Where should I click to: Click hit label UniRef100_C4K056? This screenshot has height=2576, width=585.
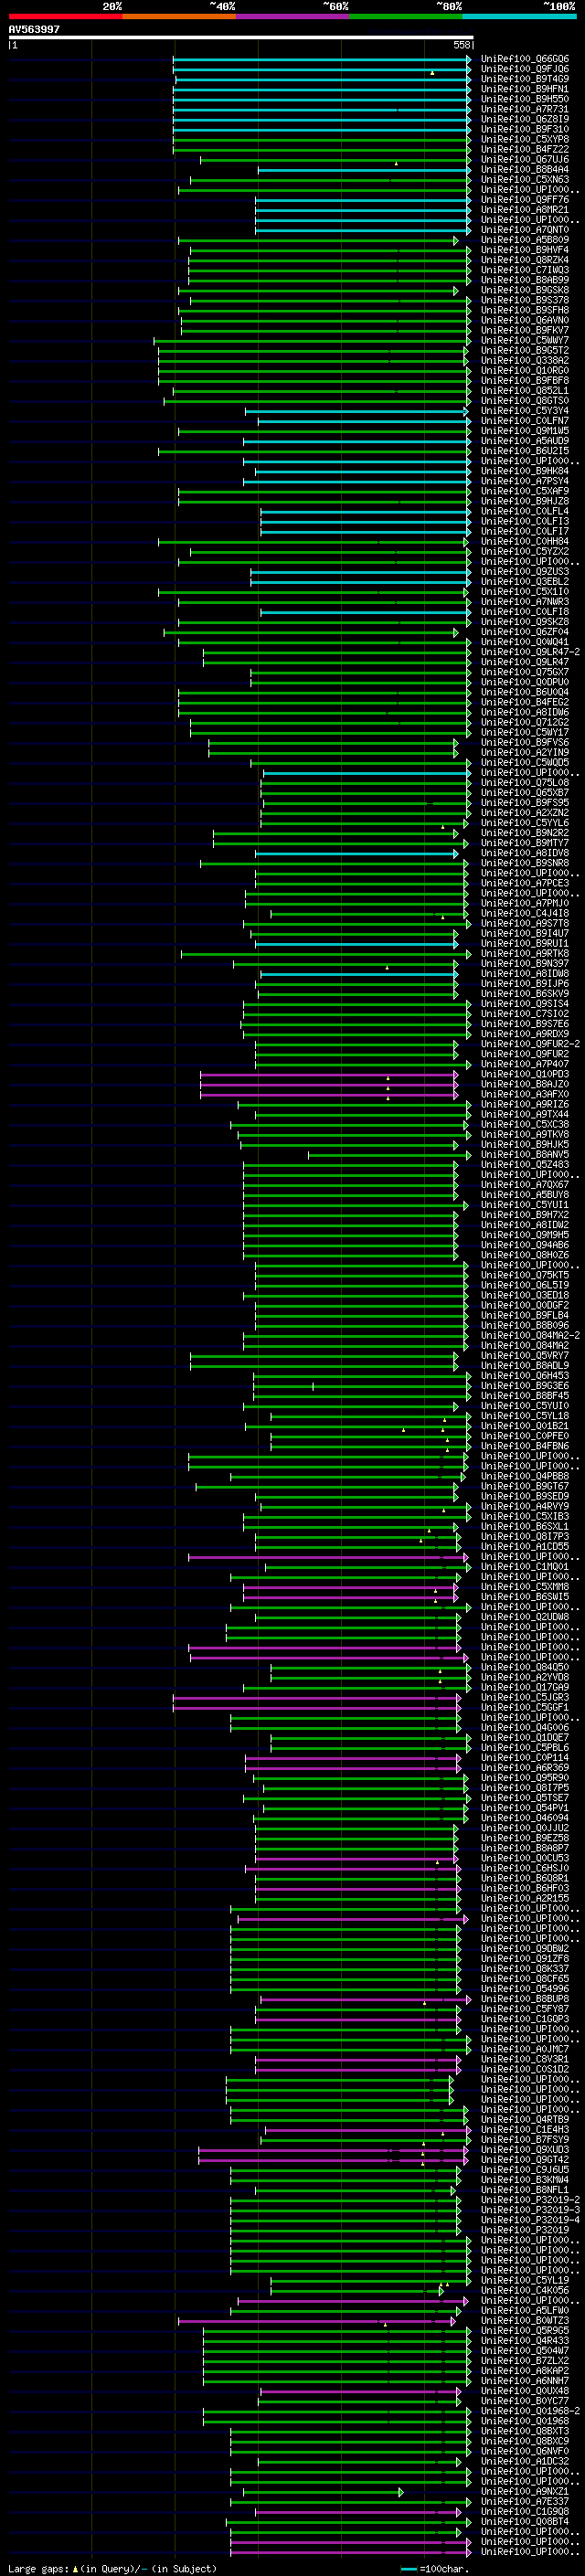pyautogui.click(x=524, y=2290)
